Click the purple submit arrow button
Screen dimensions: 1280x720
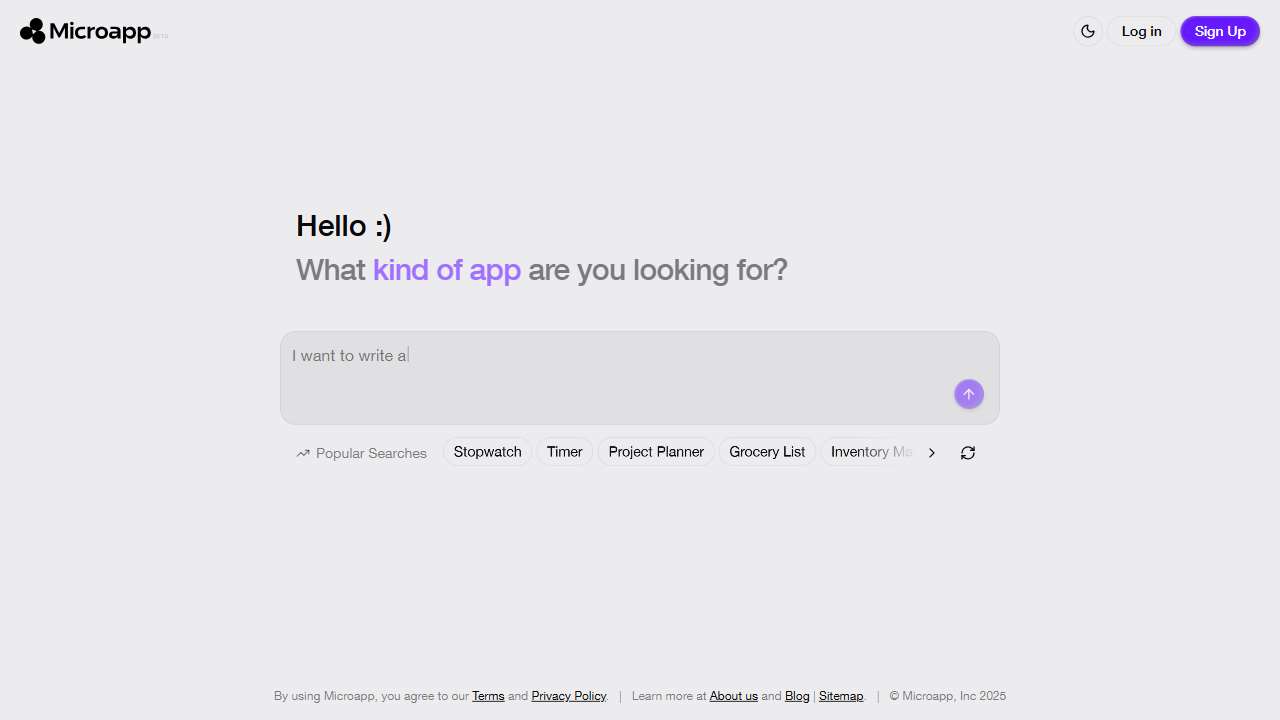(x=968, y=393)
